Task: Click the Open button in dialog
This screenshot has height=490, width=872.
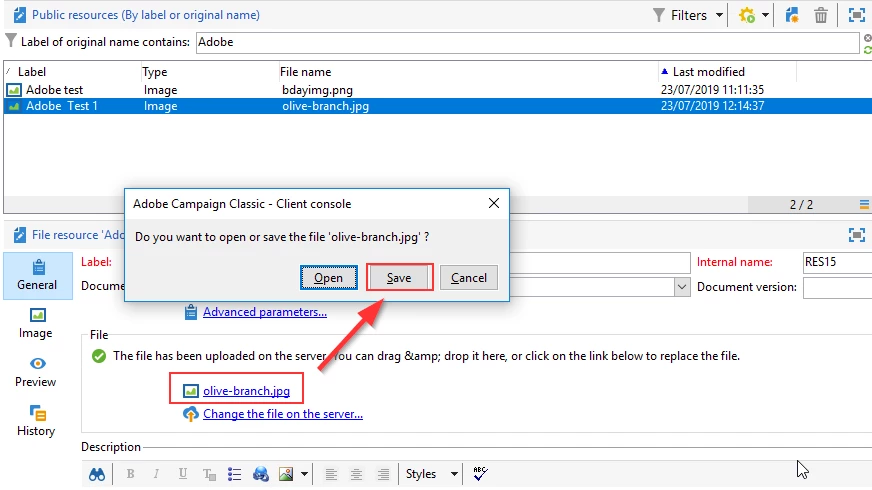Action: pyautogui.click(x=329, y=278)
